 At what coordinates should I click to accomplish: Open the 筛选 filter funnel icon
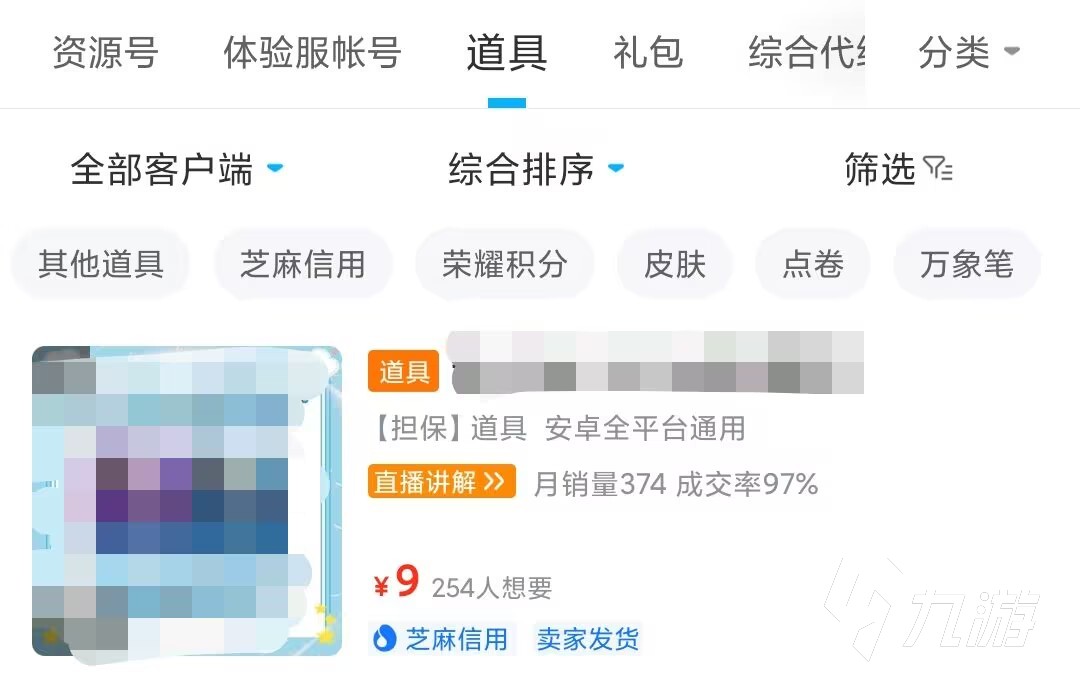pyautogui.click(x=937, y=169)
